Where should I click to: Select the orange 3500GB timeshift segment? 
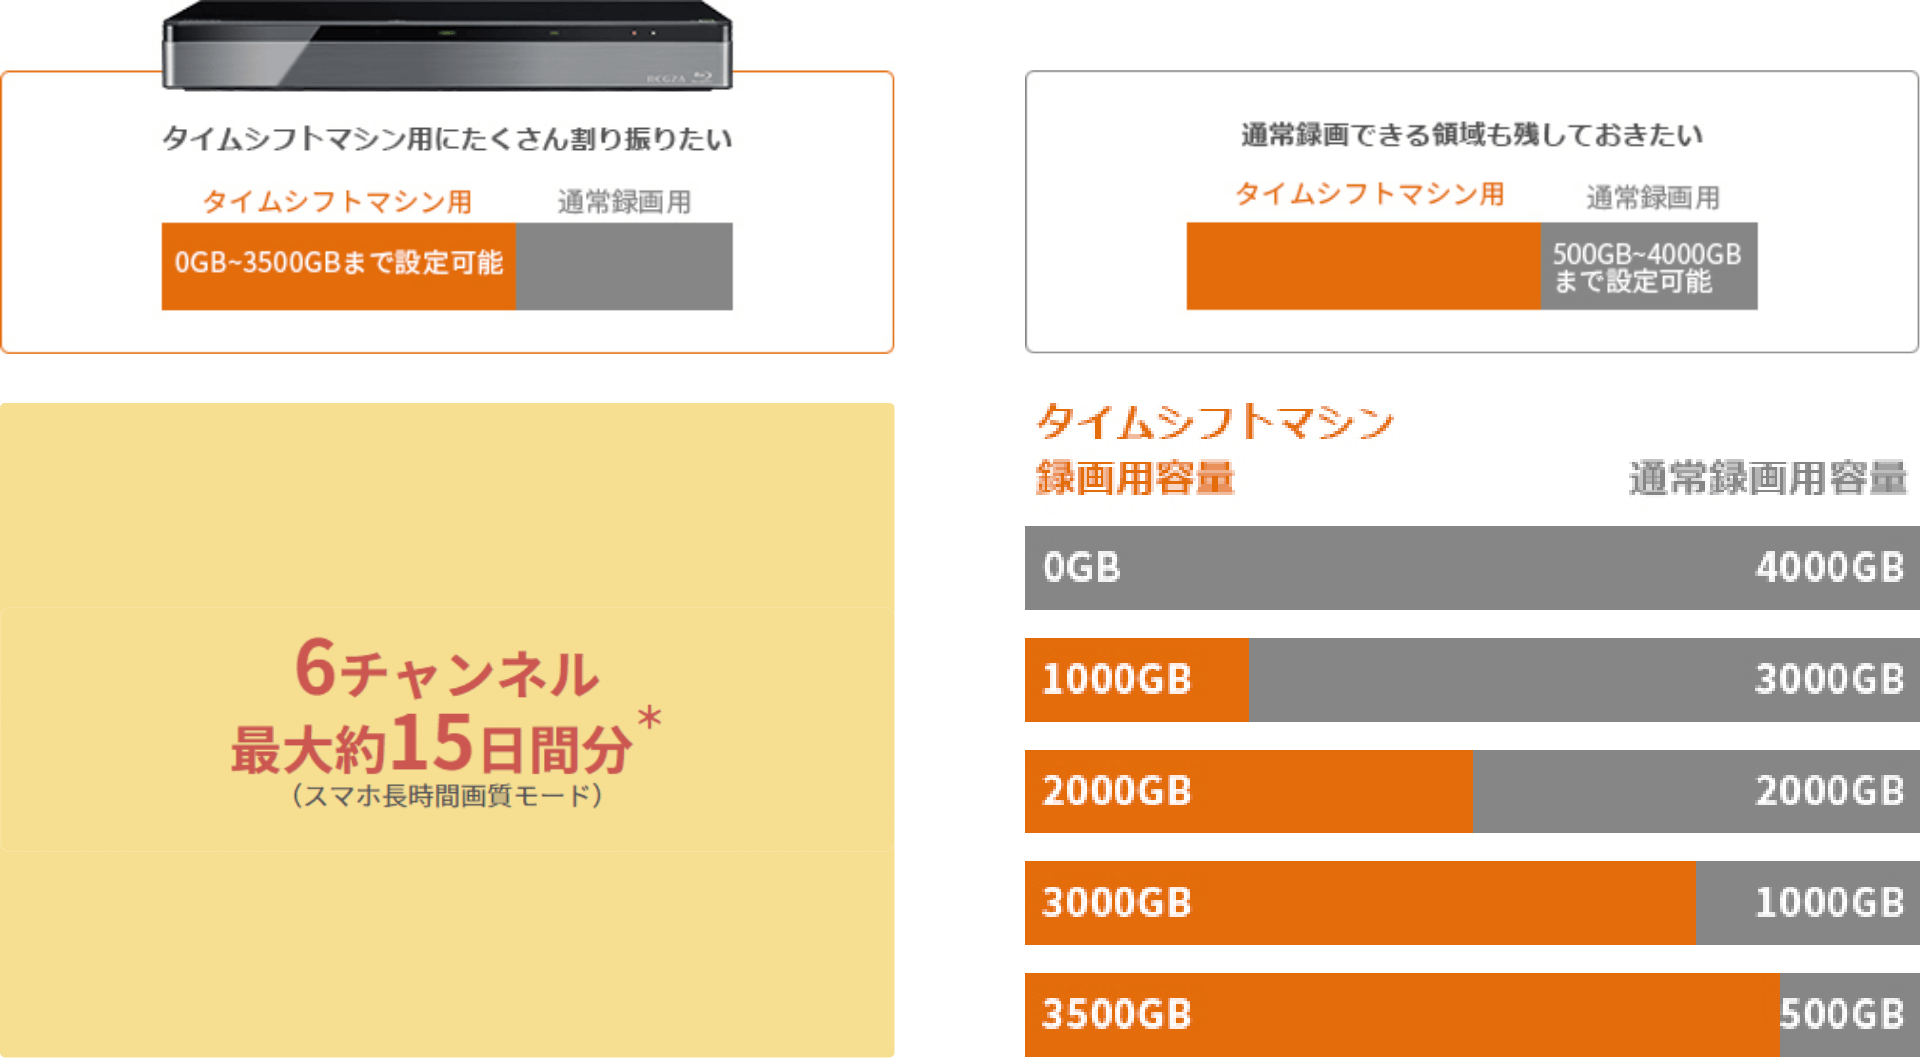click(1401, 1014)
